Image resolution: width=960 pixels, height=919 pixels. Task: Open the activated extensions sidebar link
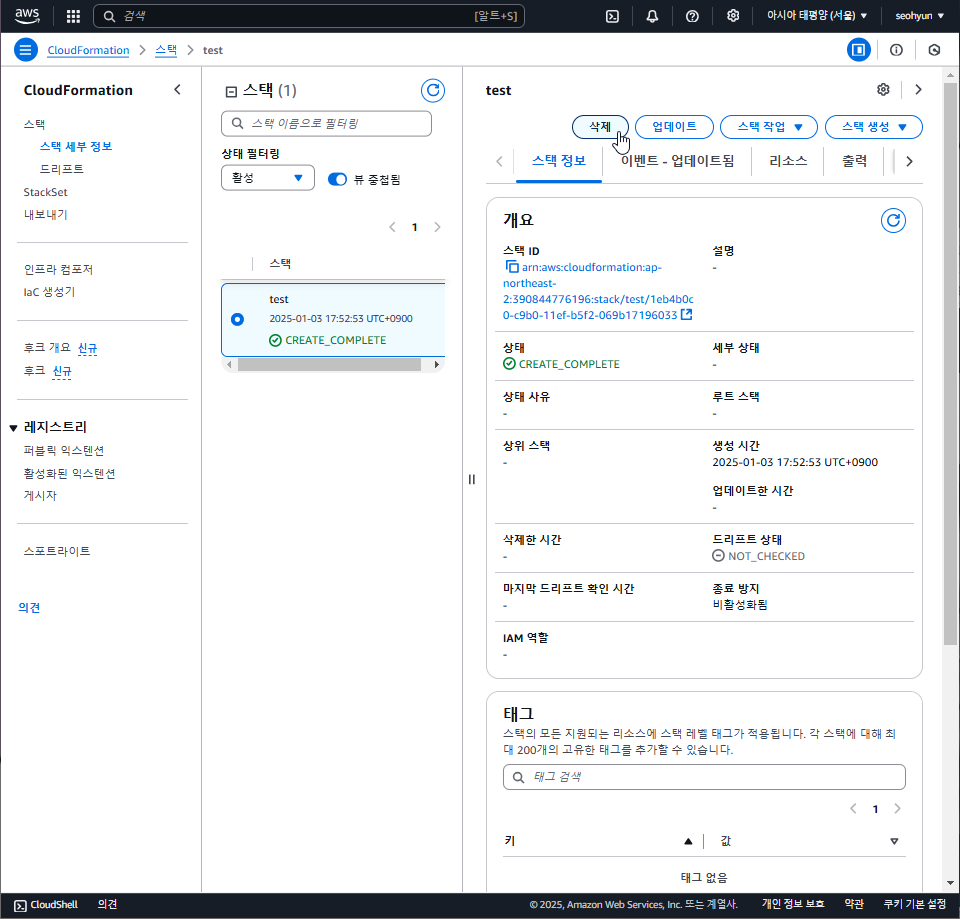coord(69,474)
